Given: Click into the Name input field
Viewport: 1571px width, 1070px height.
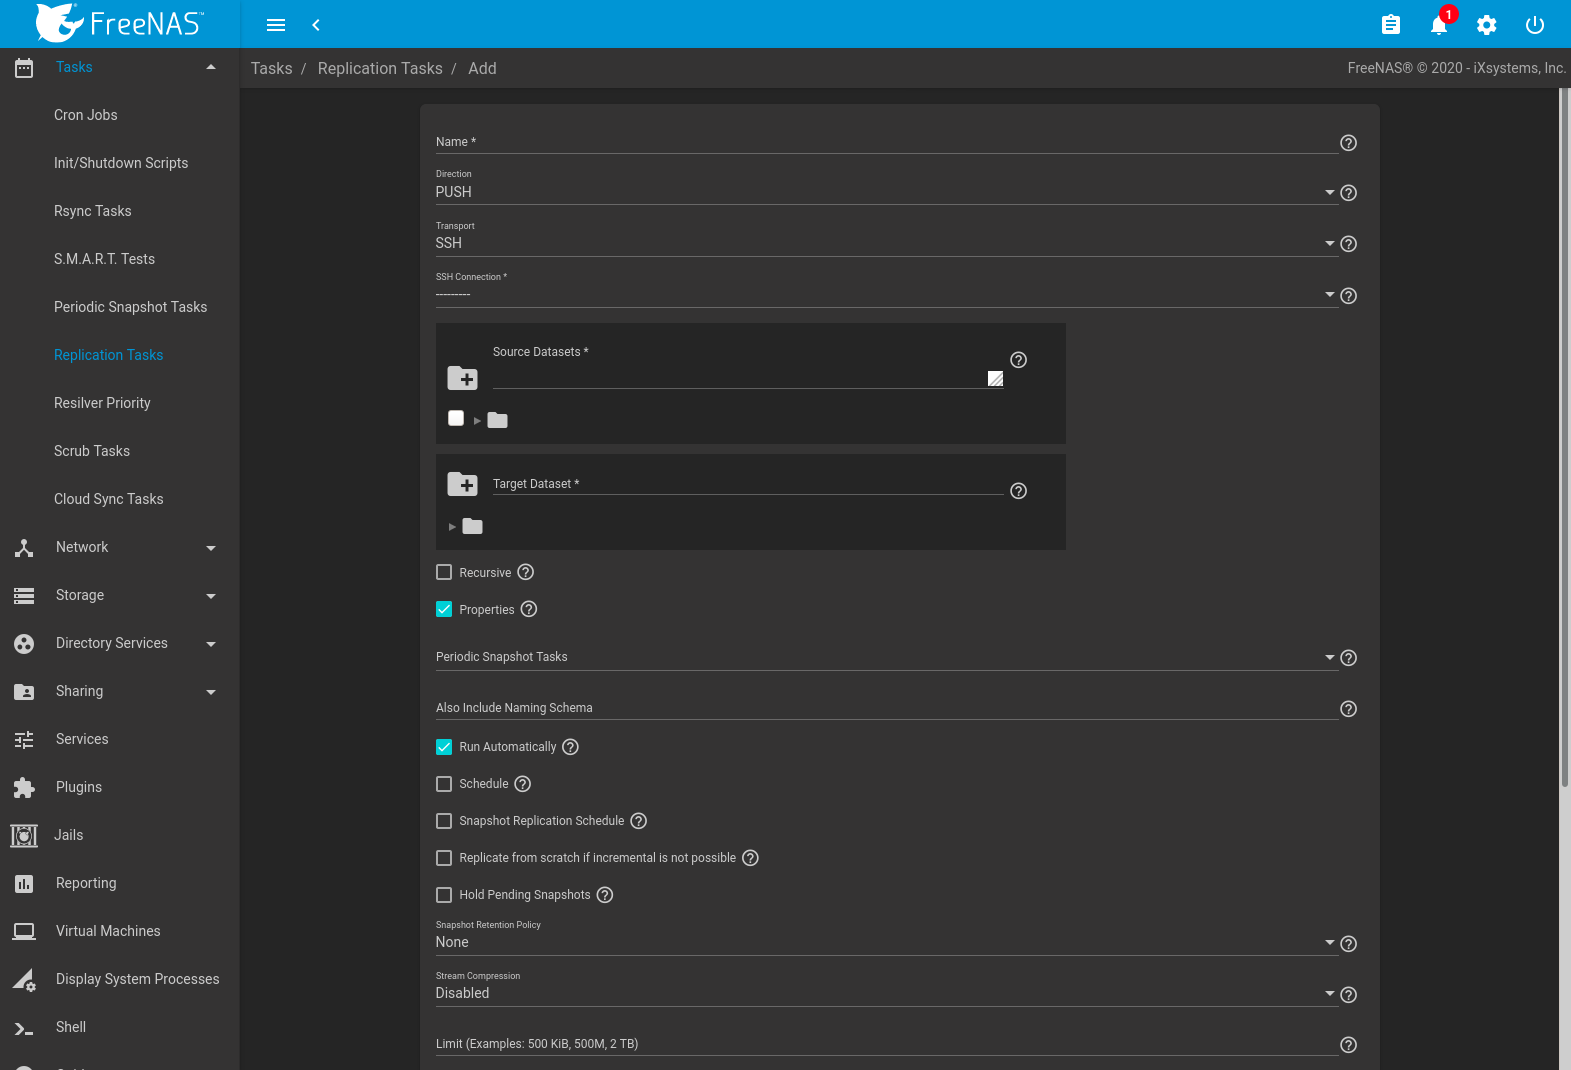Looking at the screenshot, I should coord(880,142).
